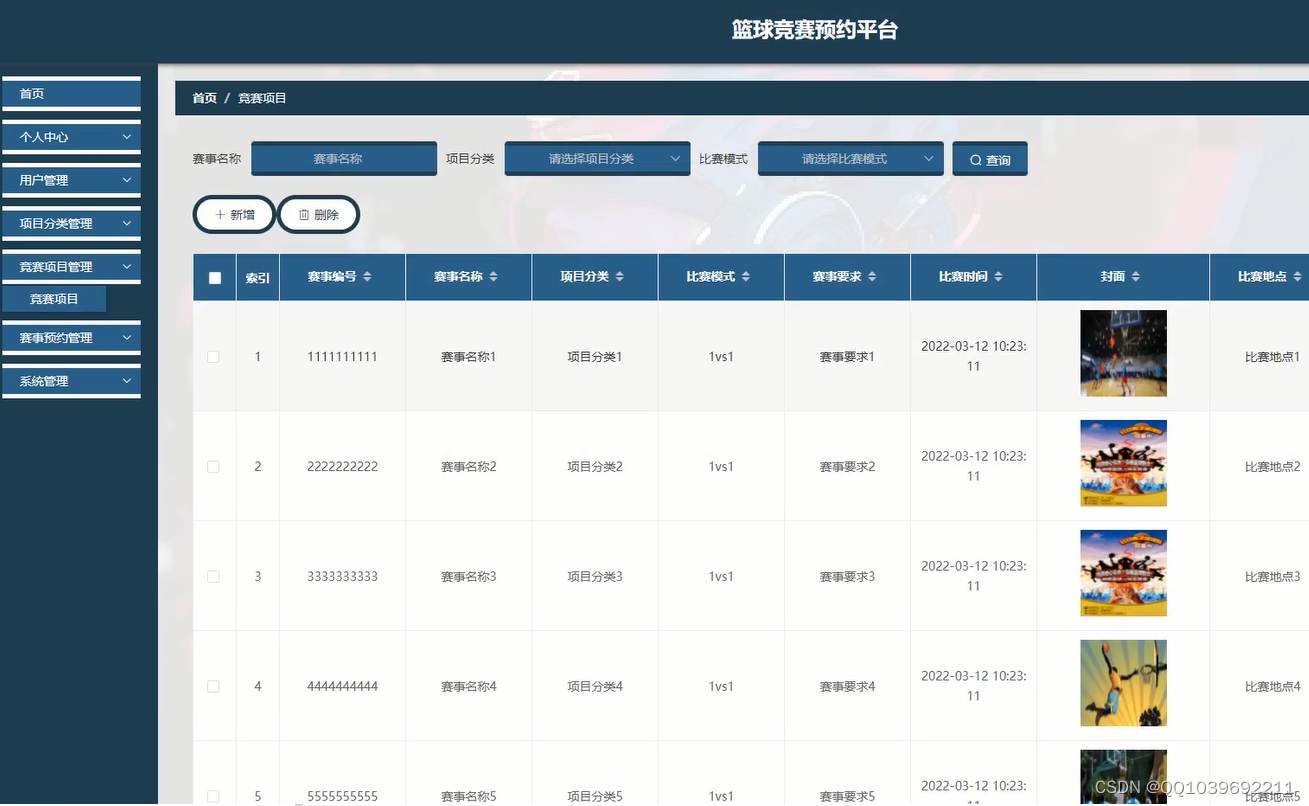Select cell 4444444444
This screenshot has height=806, width=1309.
[x=342, y=687]
